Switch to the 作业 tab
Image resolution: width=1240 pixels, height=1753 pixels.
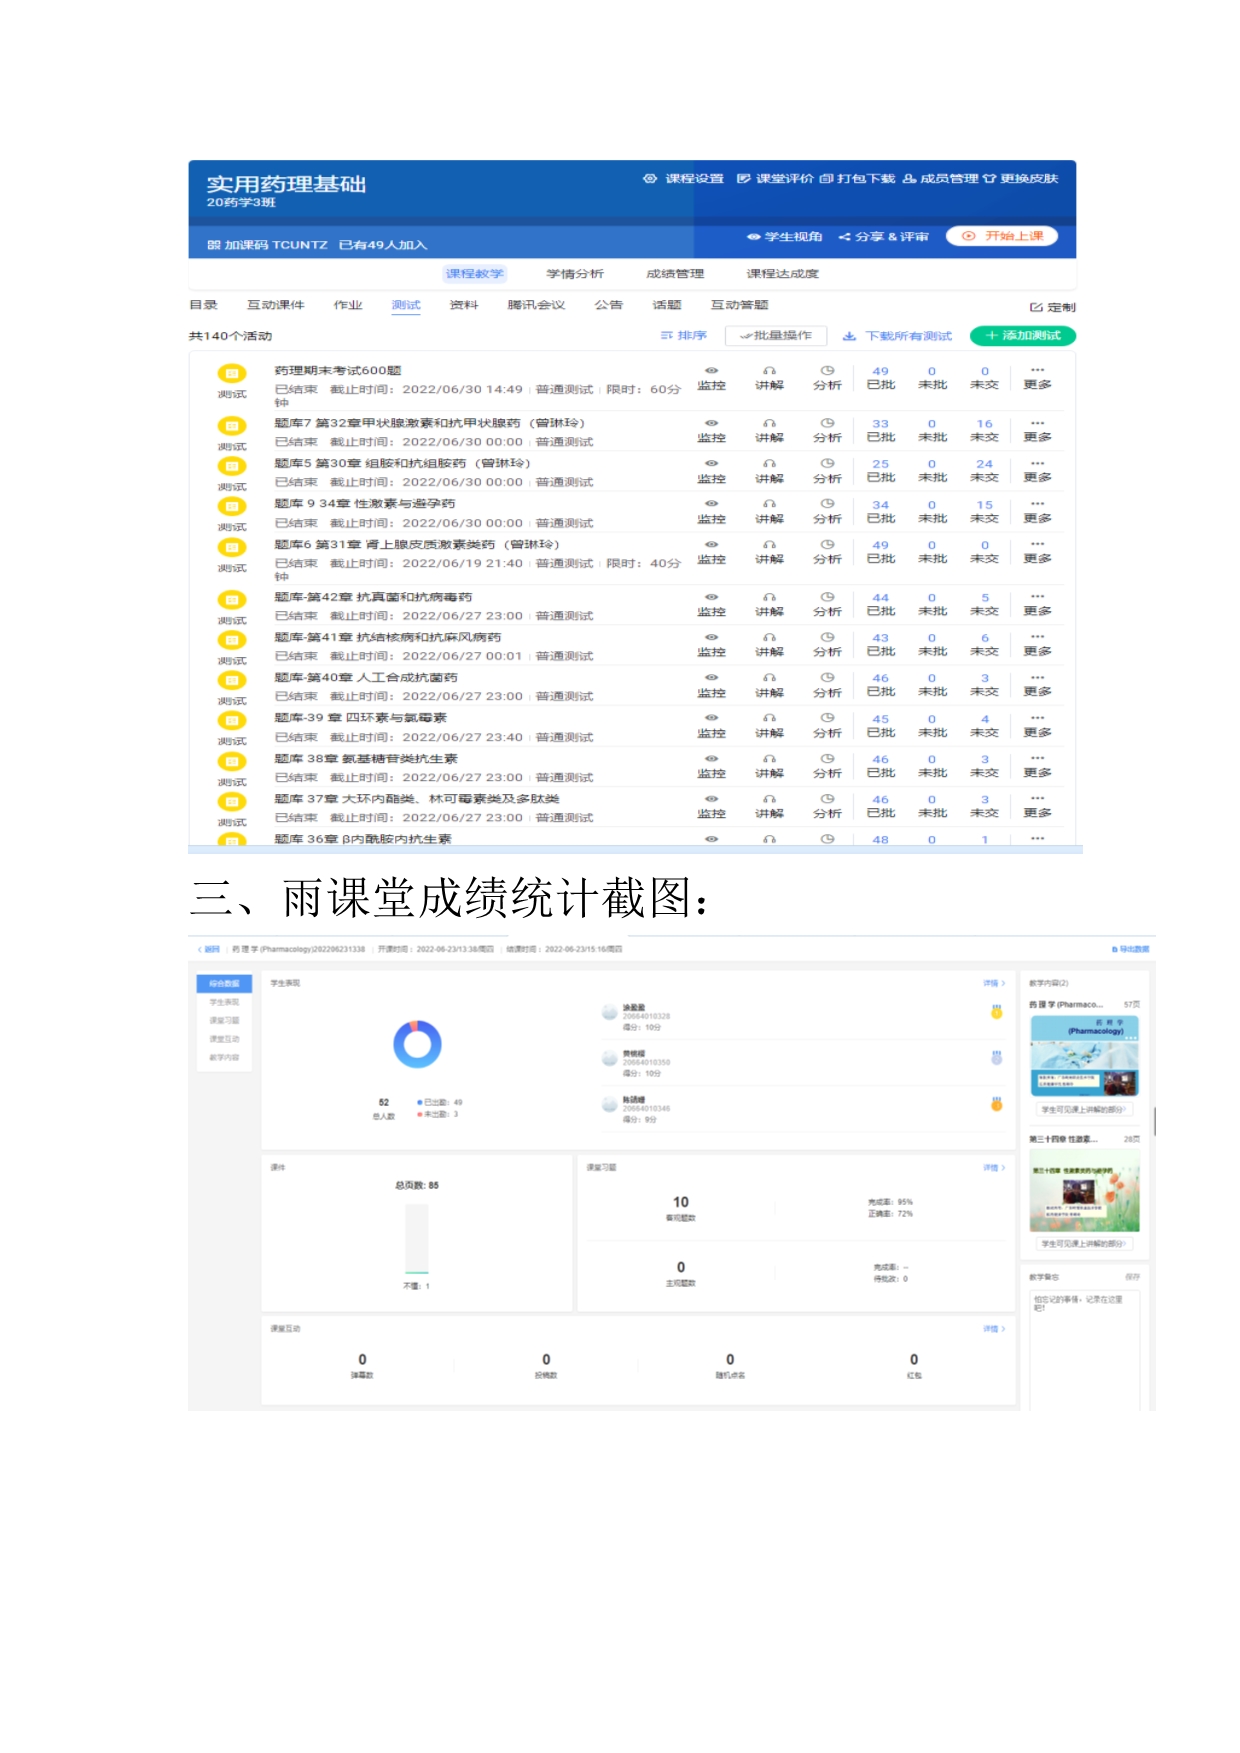click(348, 305)
